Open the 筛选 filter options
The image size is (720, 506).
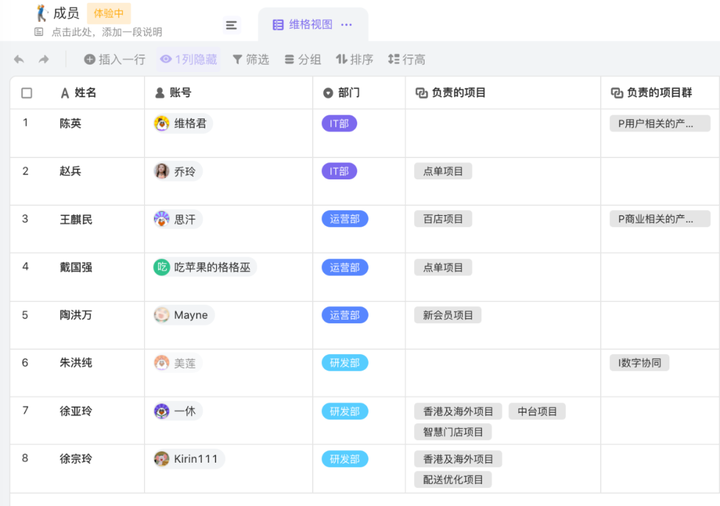[x=251, y=59]
